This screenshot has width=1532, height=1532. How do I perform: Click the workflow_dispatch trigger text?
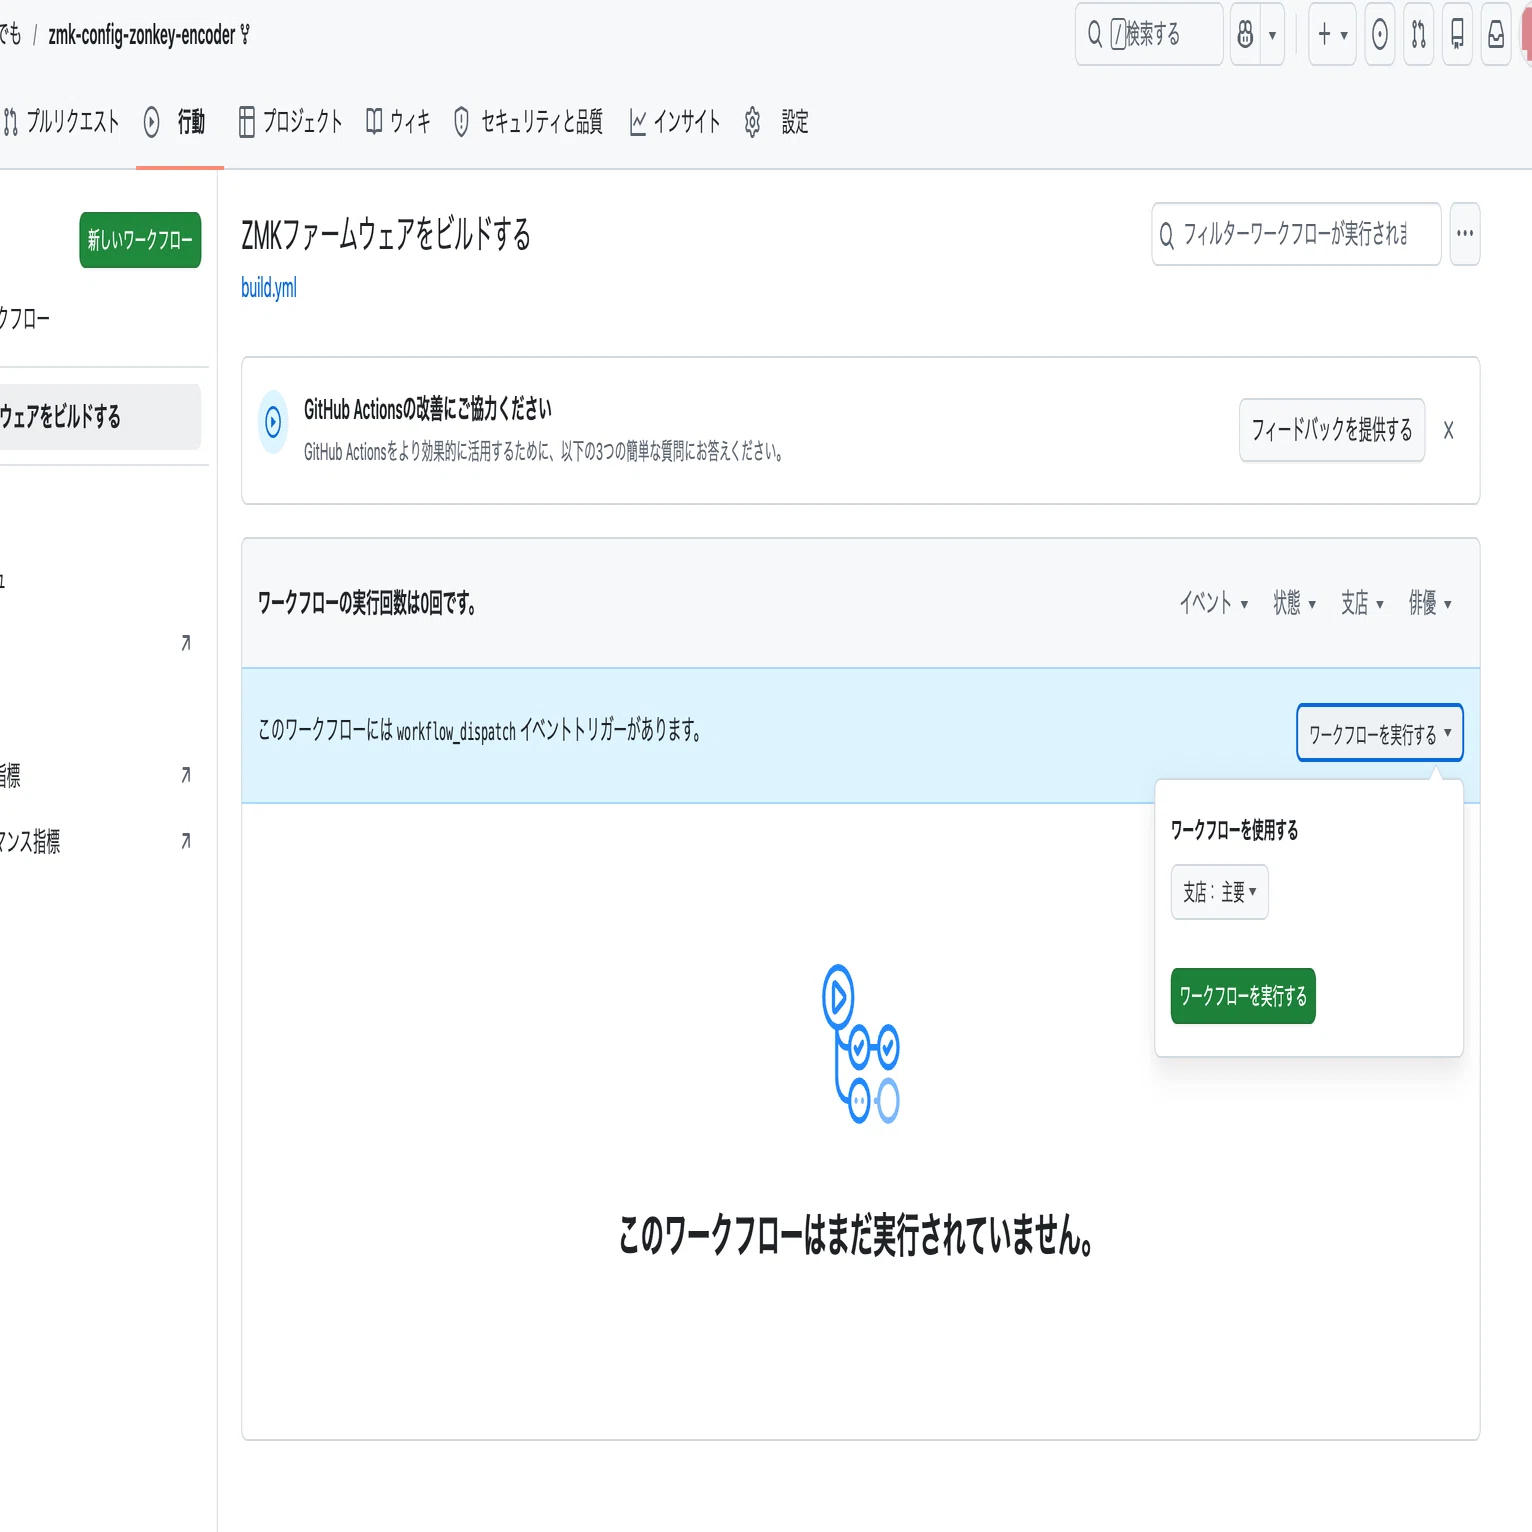456,732
